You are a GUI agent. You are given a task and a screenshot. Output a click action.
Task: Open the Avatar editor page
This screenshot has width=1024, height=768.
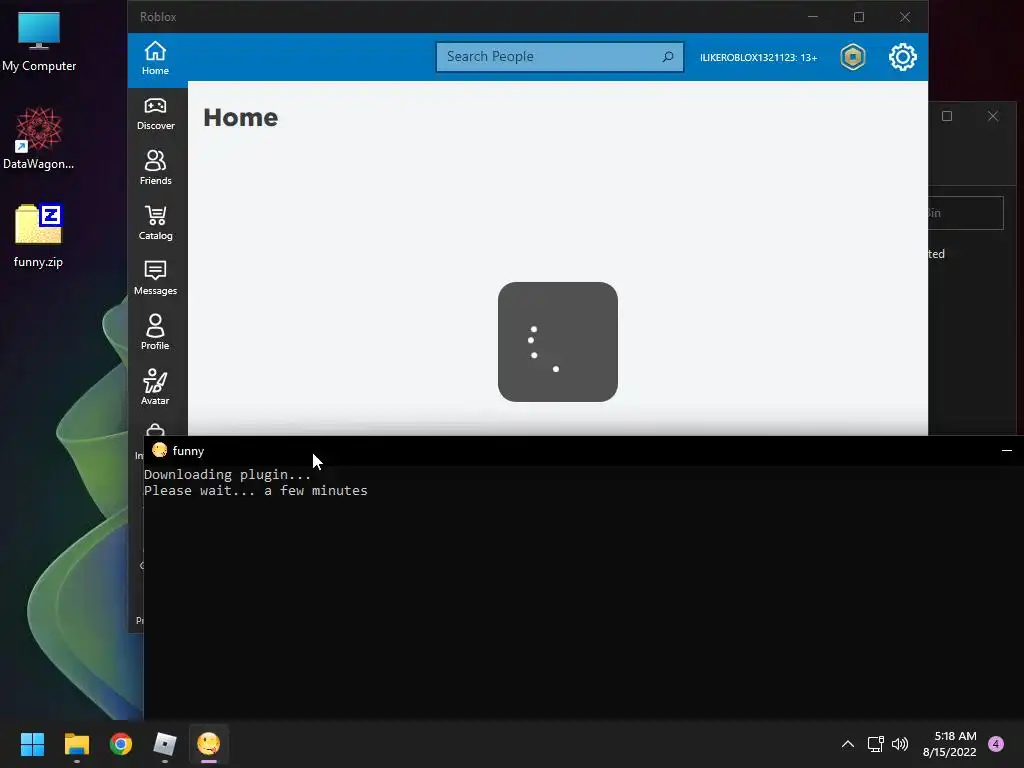tap(155, 387)
